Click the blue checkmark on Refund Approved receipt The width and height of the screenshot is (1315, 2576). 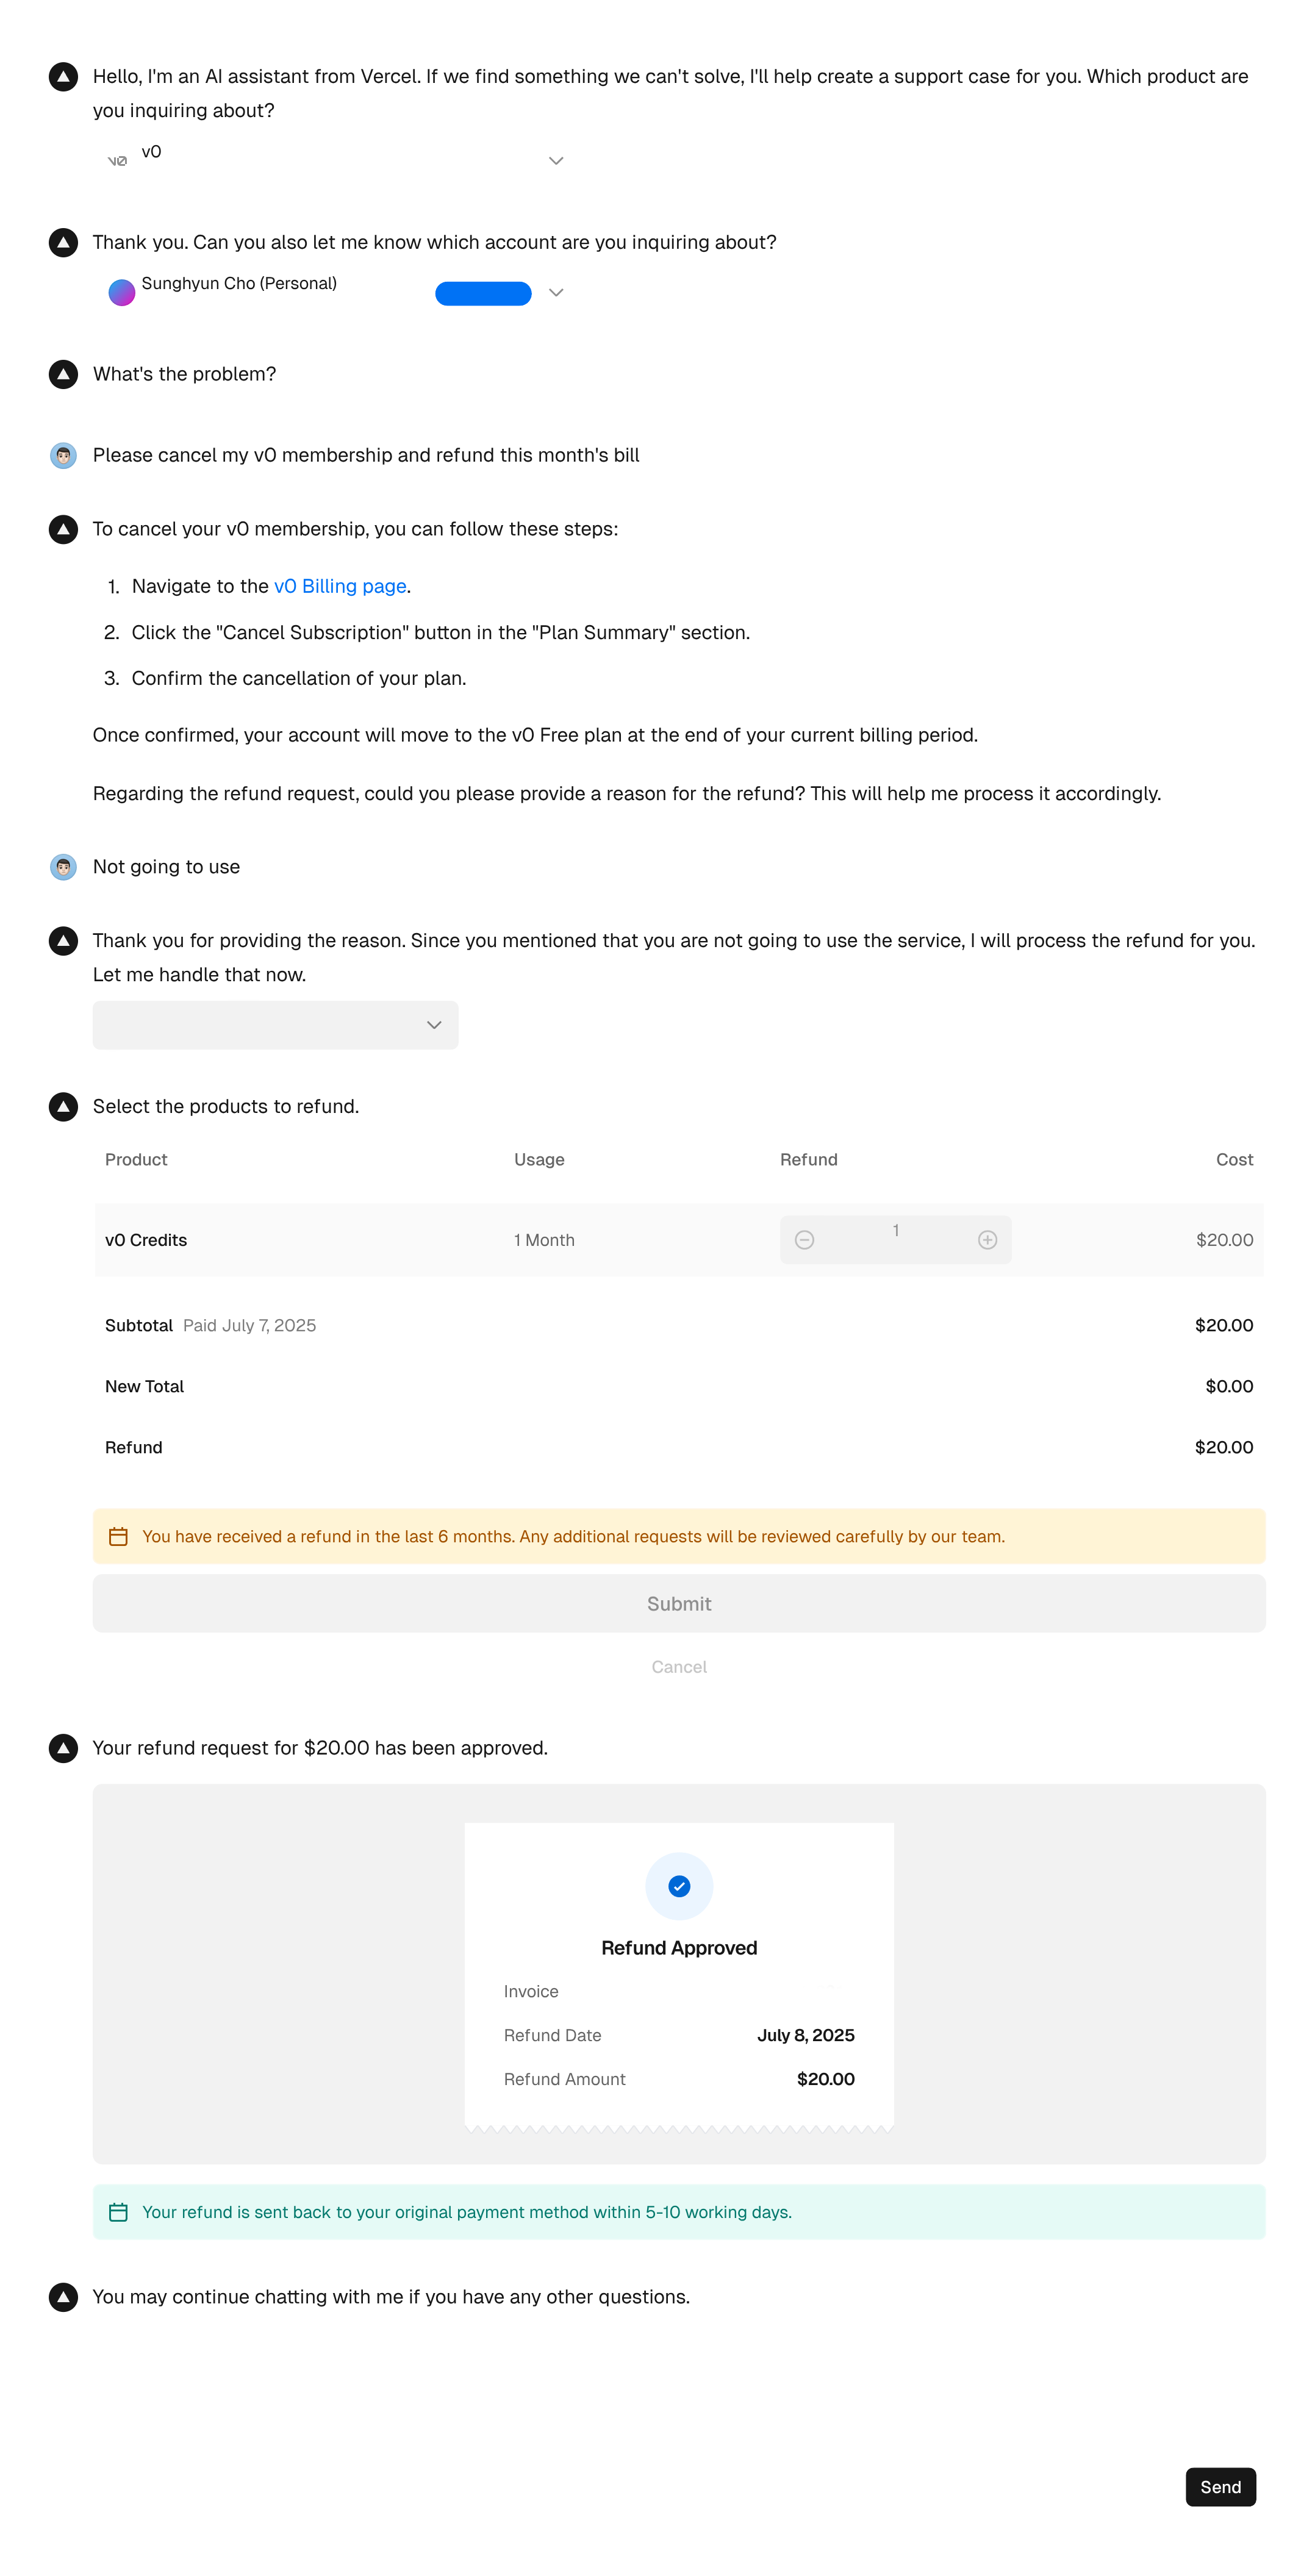coord(679,1887)
